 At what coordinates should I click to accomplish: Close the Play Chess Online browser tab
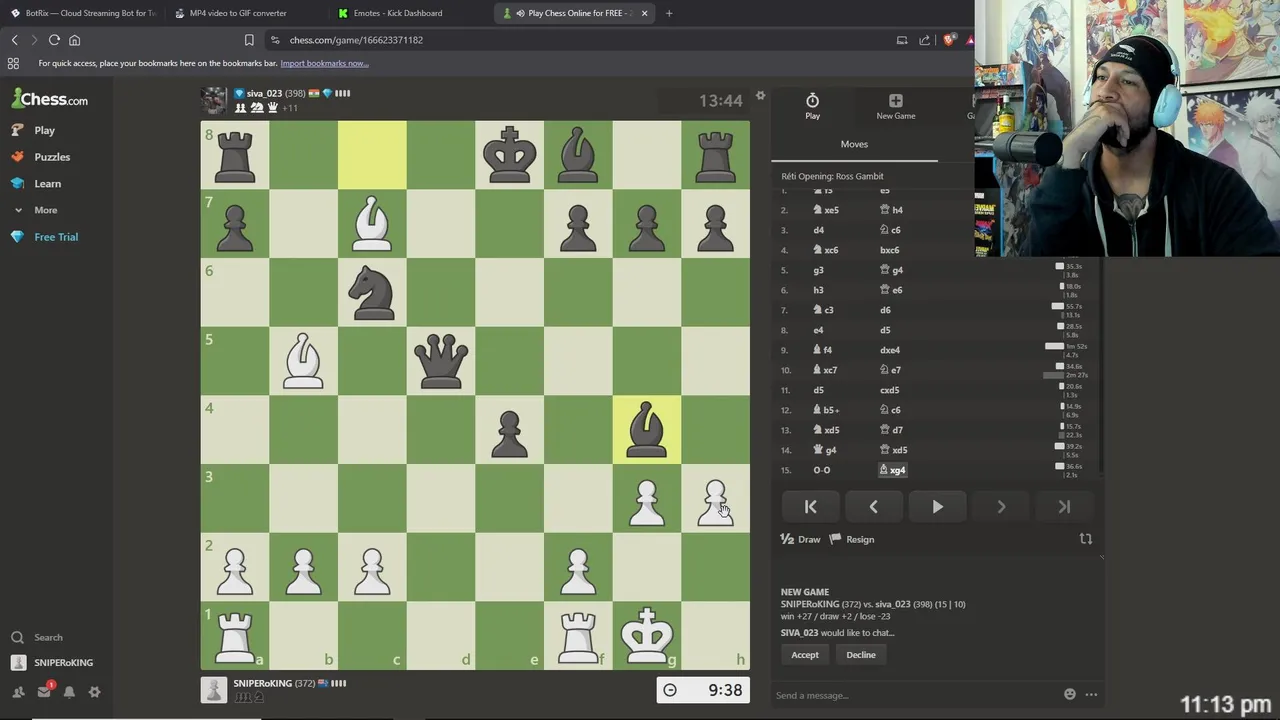point(644,13)
